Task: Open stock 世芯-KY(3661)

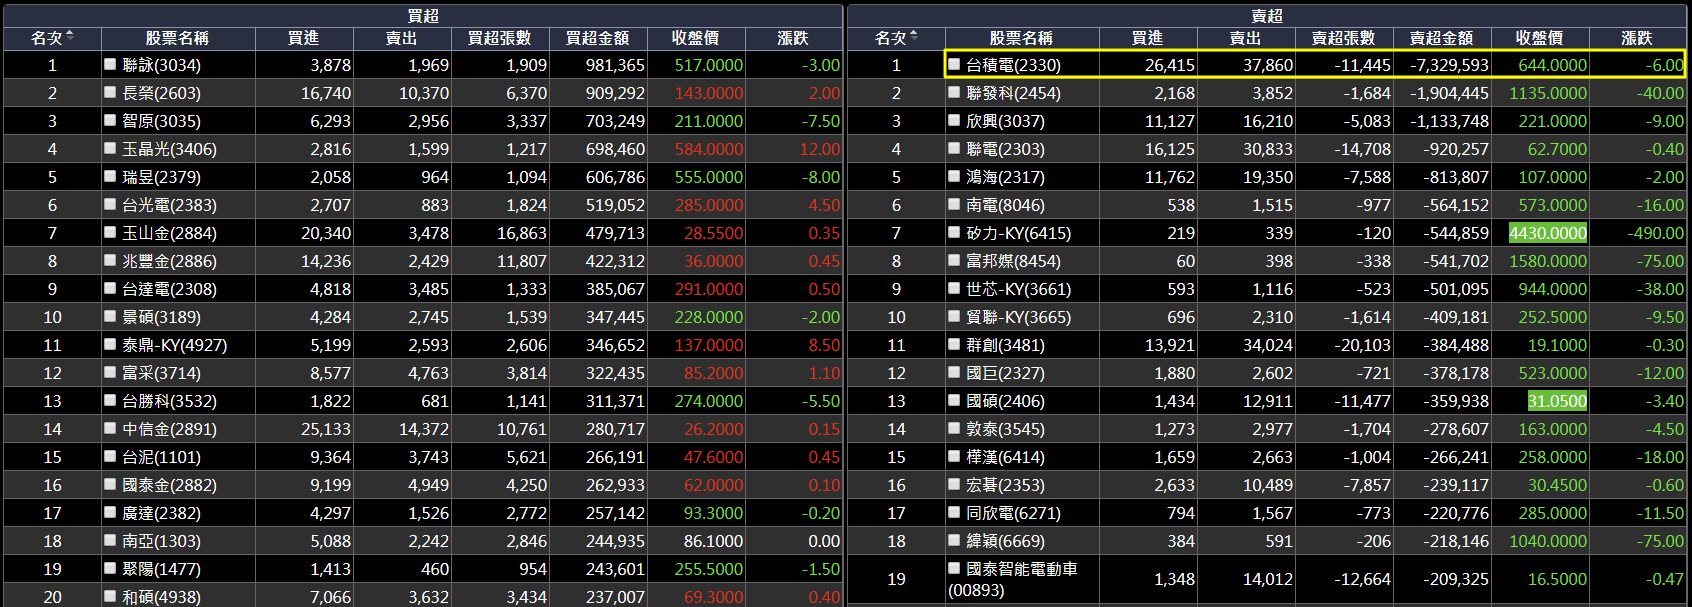Action: click(x=1018, y=289)
